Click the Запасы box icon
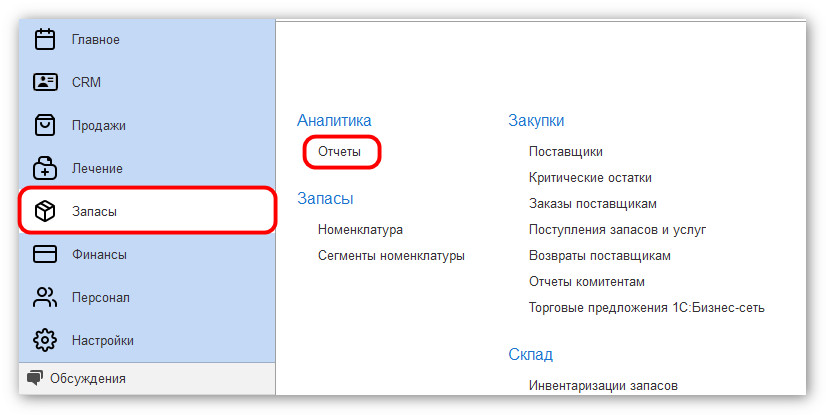This screenshot has width=826, height=415. (45, 211)
